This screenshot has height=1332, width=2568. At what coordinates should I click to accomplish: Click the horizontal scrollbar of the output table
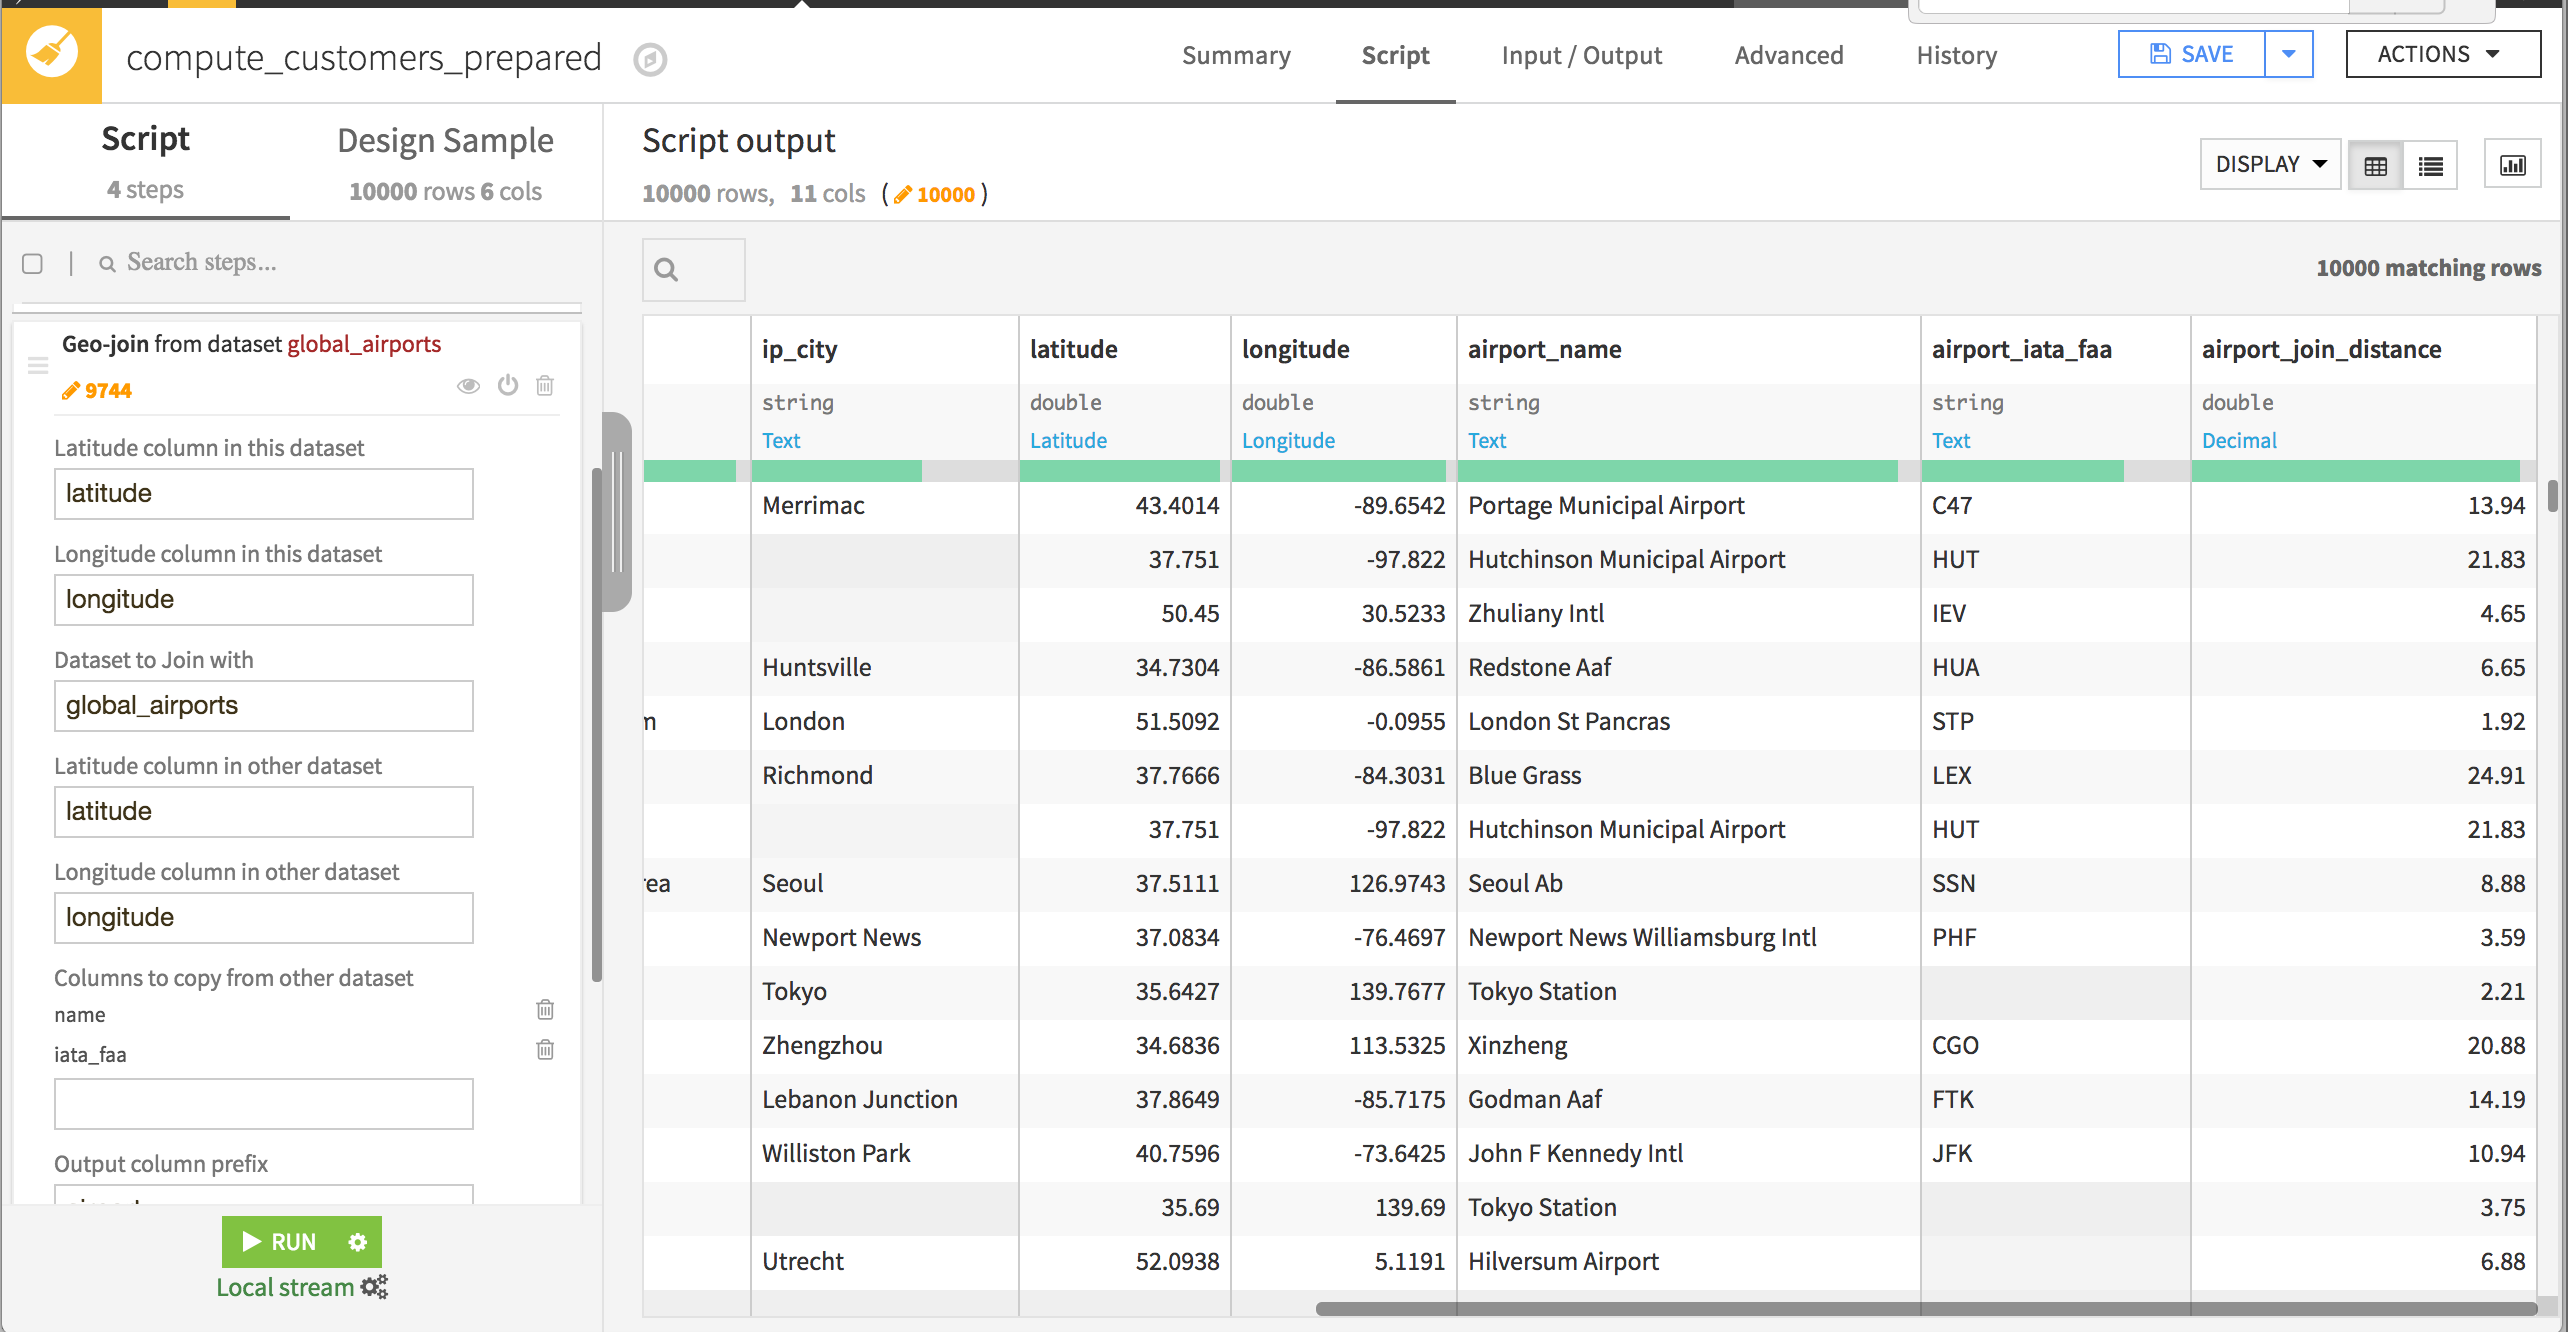1926,1308
